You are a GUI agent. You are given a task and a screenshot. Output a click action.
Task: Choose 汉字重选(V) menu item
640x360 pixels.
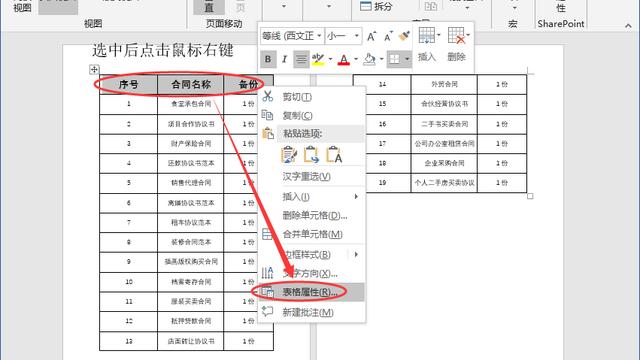pos(311,177)
